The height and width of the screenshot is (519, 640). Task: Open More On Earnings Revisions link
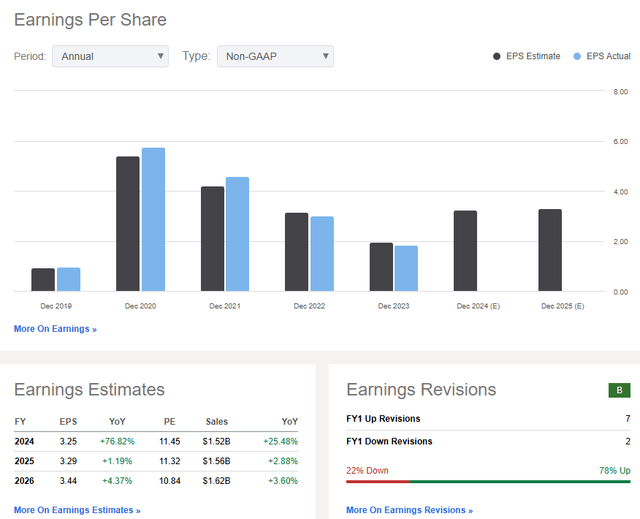[409, 510]
